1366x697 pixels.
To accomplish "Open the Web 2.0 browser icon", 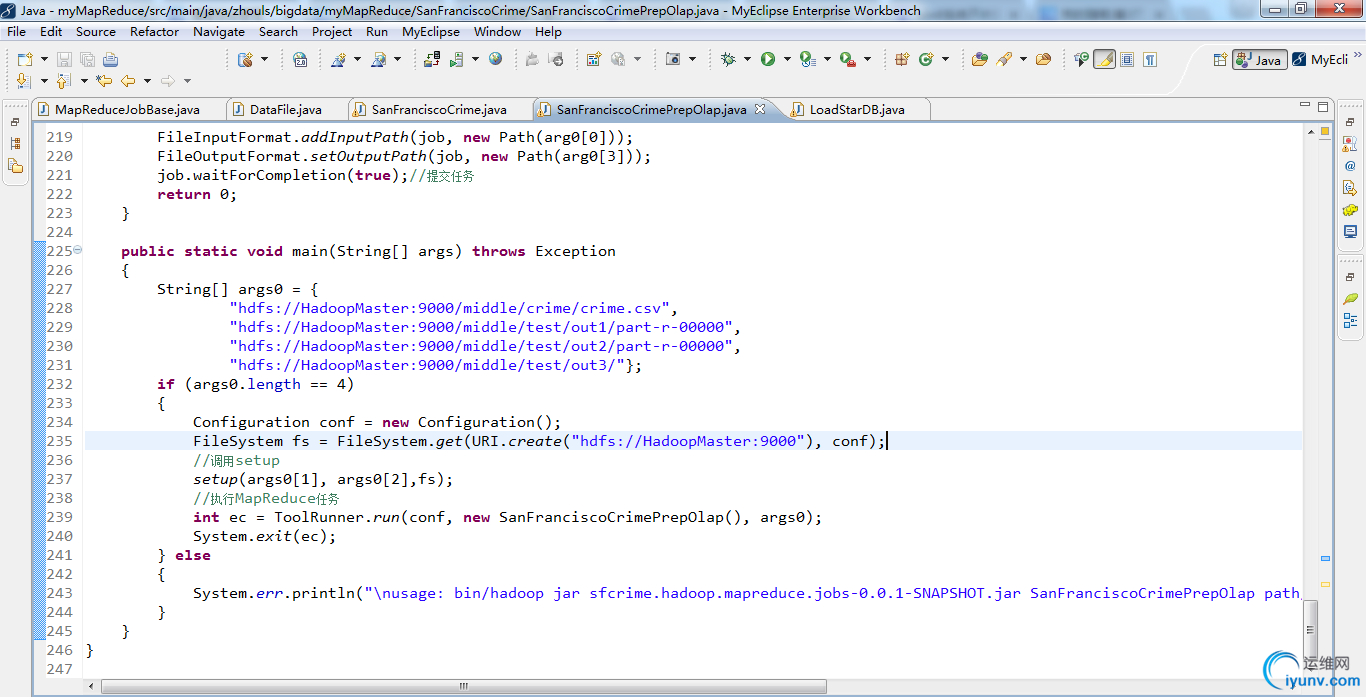I will pyautogui.click(x=300, y=59).
